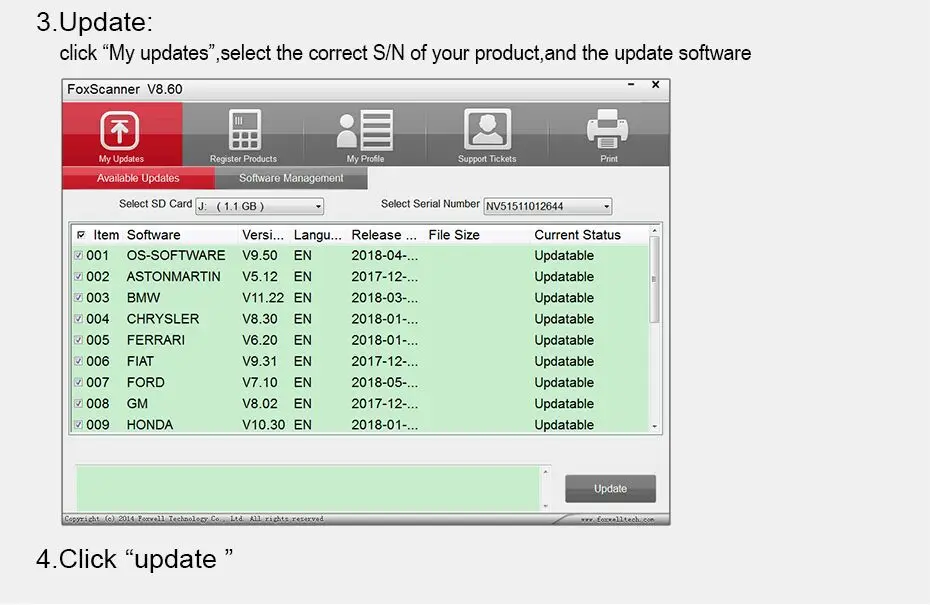The height and width of the screenshot is (605, 930).
Task: Click the list scroll down arrow
Action: coord(654,426)
